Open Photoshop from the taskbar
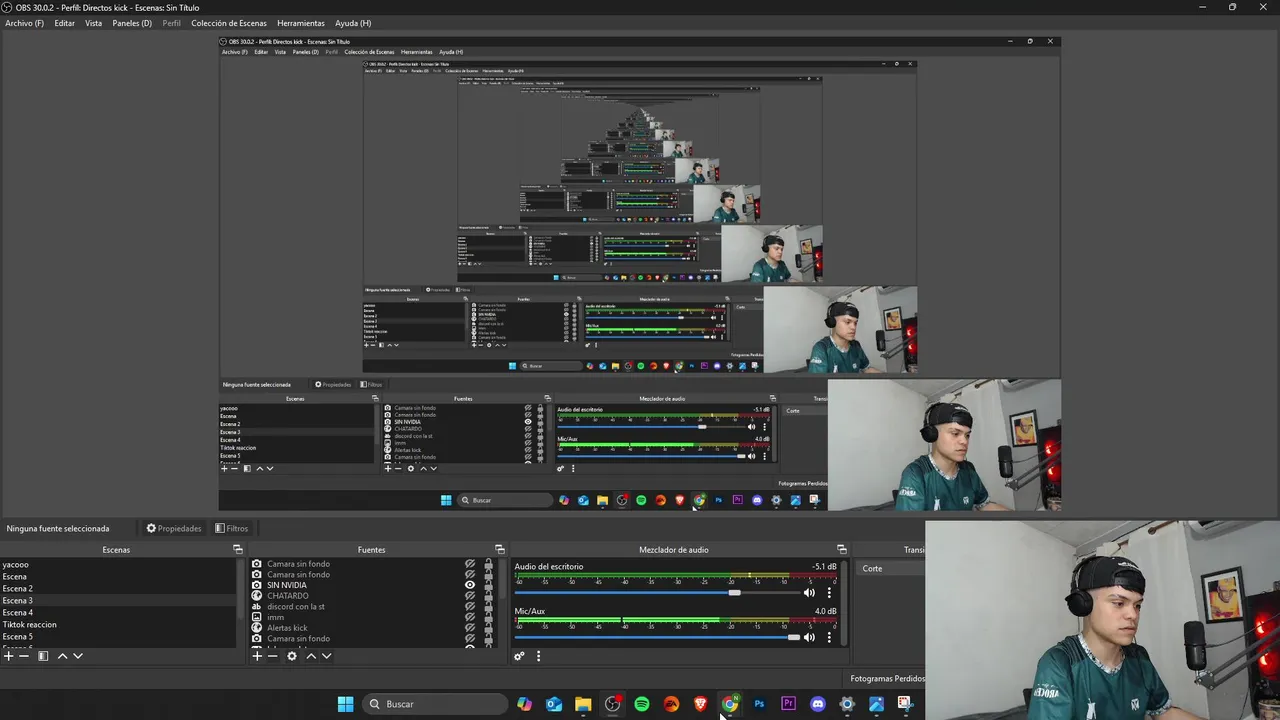1280x720 pixels. coord(759,704)
